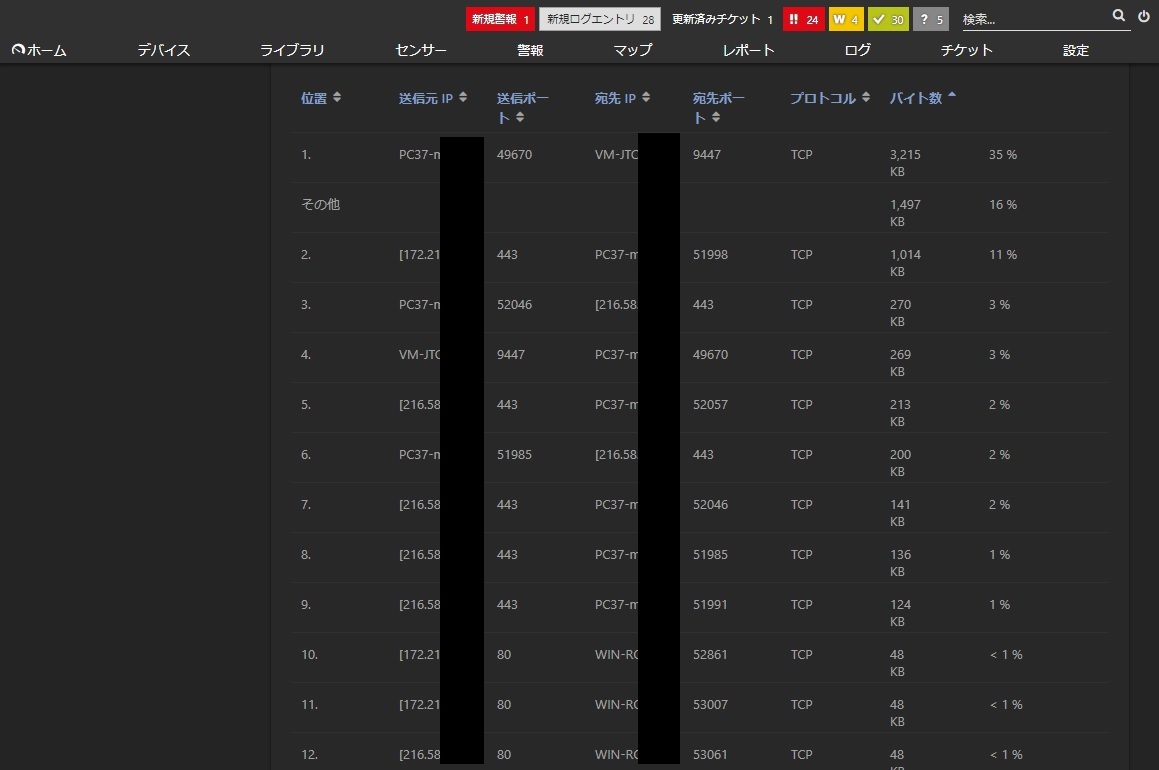Open the レポート menu
The width and height of the screenshot is (1159, 770).
coord(749,50)
